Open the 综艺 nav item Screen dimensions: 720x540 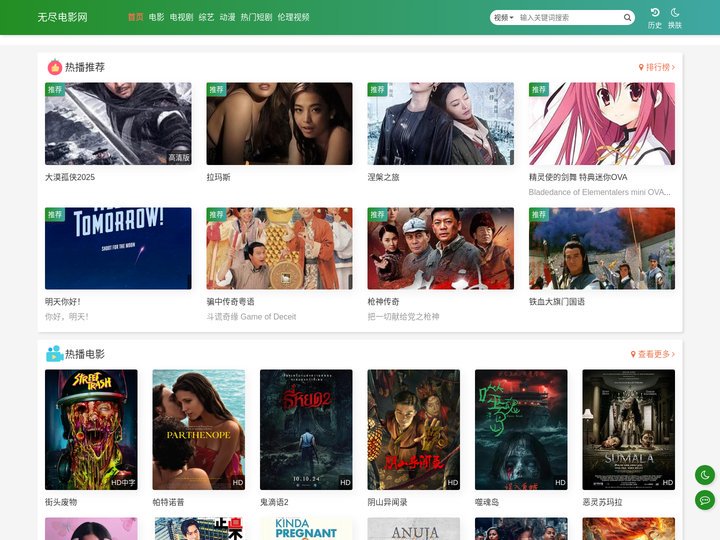[x=206, y=17]
